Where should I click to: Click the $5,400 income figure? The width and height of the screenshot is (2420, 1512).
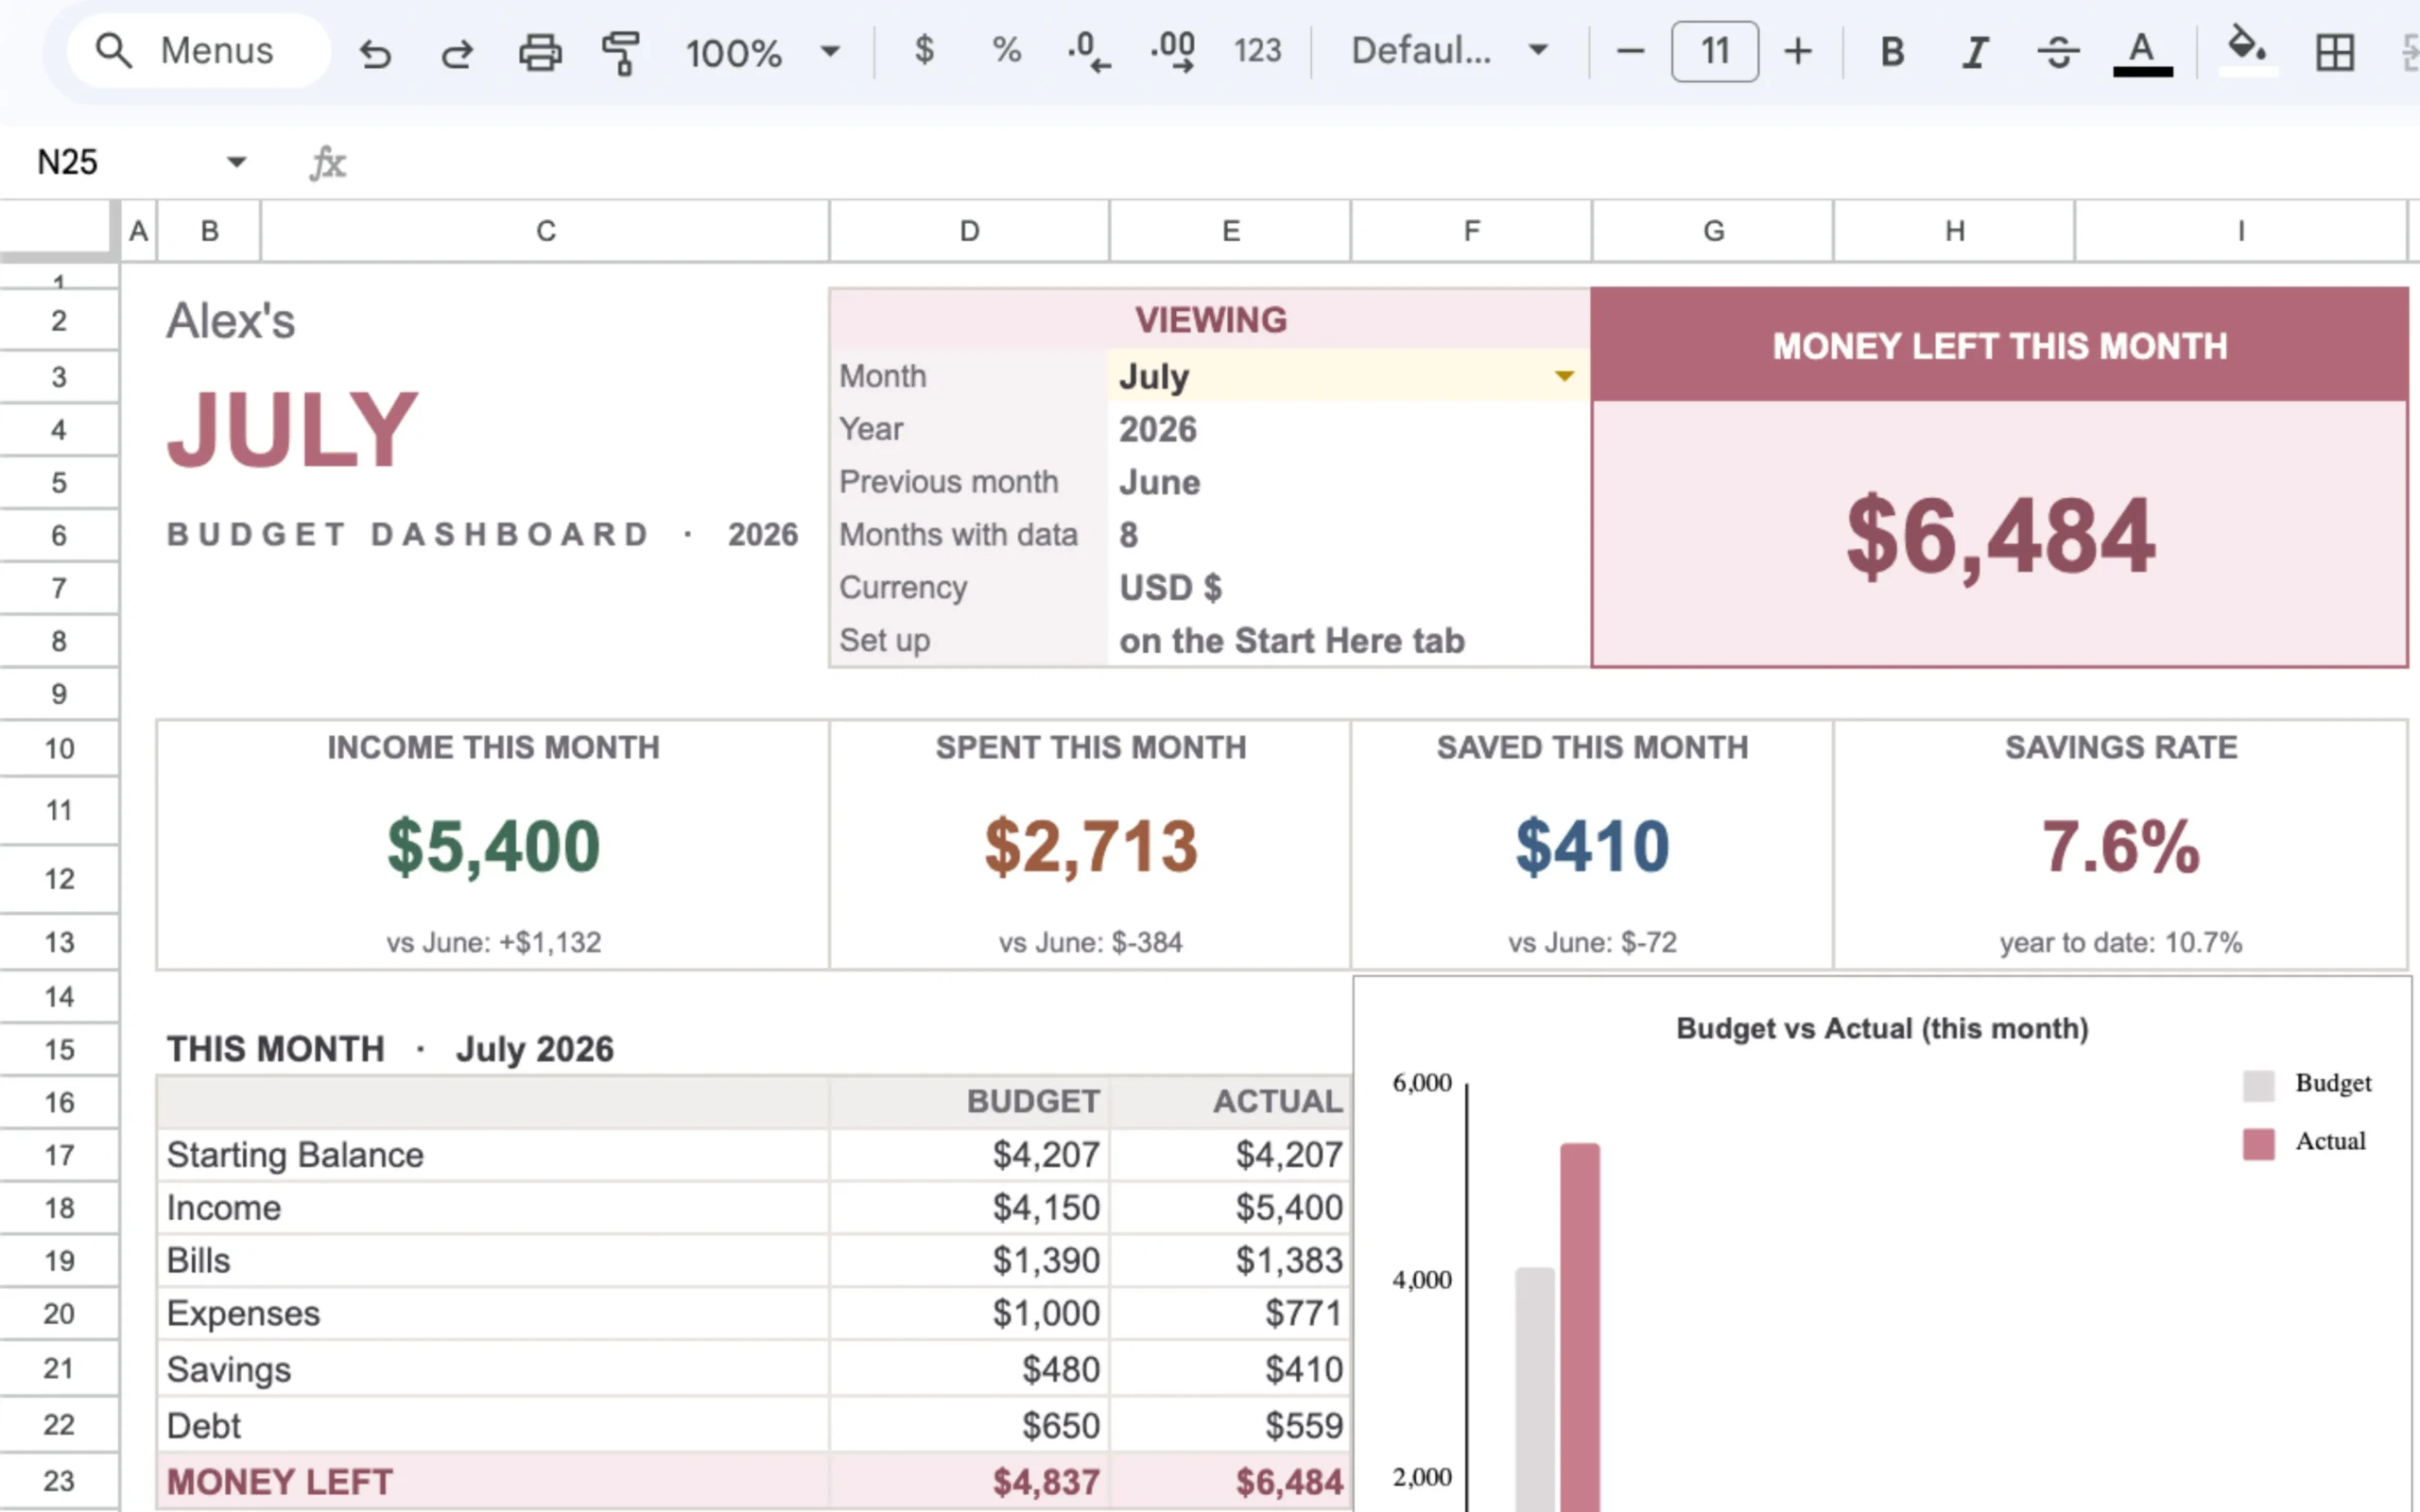pos(493,846)
